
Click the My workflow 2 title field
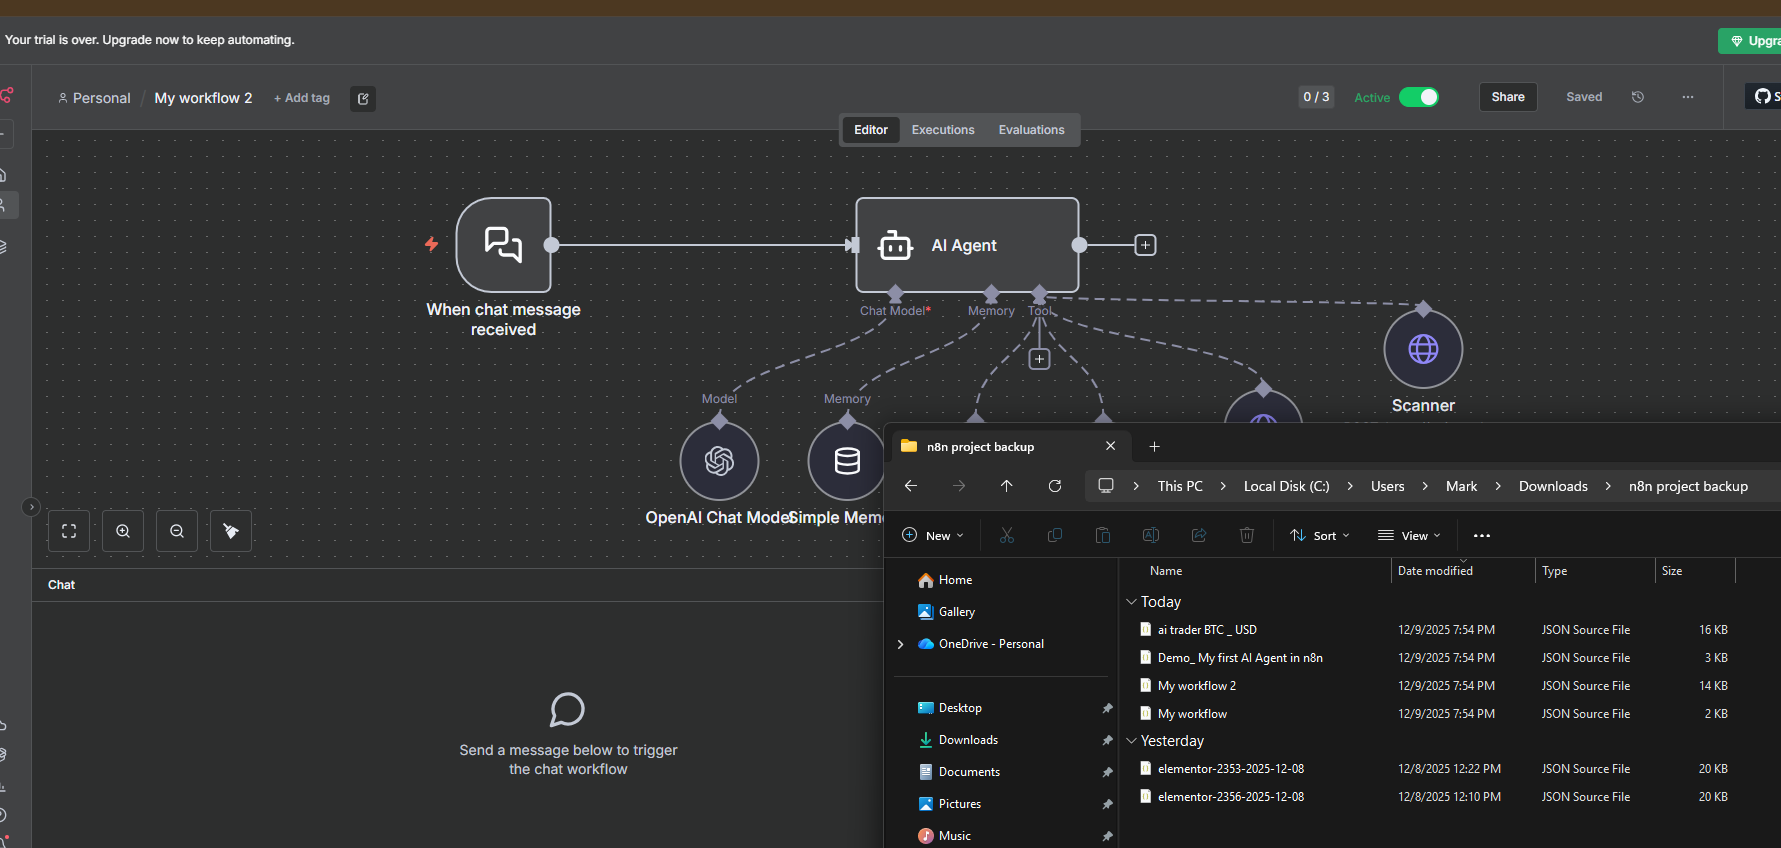203,98
